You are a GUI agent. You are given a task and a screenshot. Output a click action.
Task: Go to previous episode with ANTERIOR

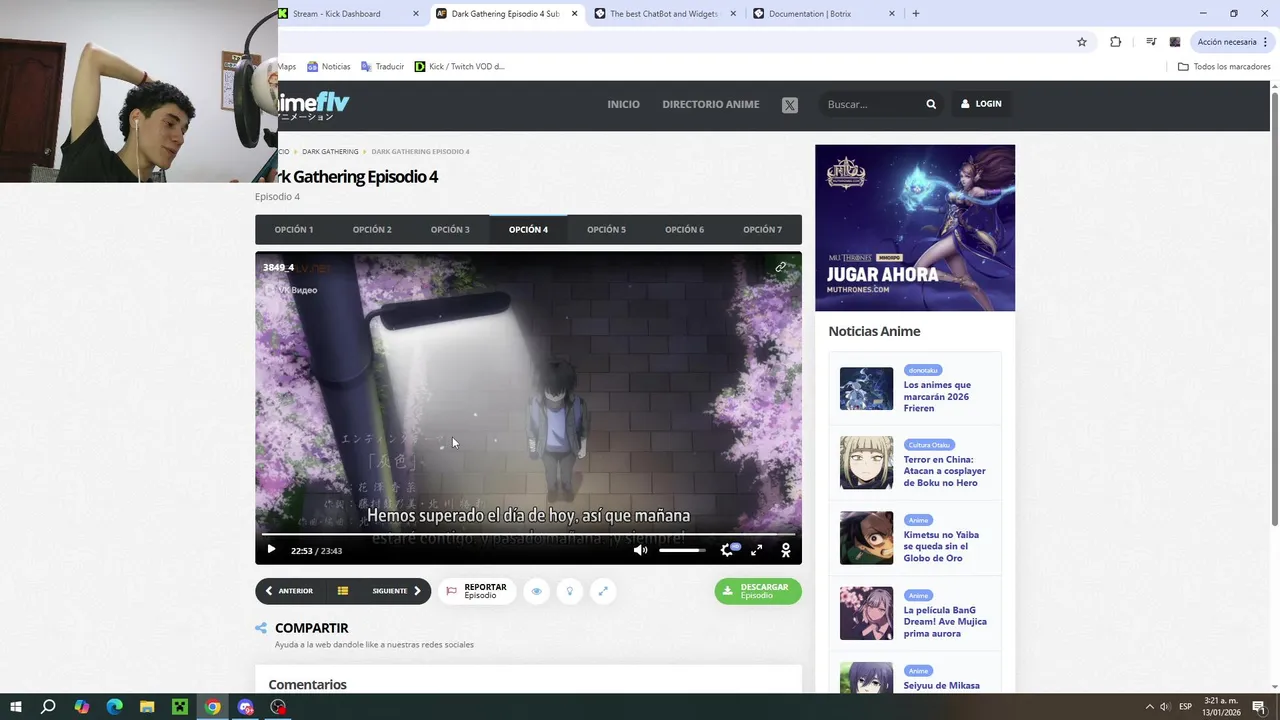click(289, 591)
